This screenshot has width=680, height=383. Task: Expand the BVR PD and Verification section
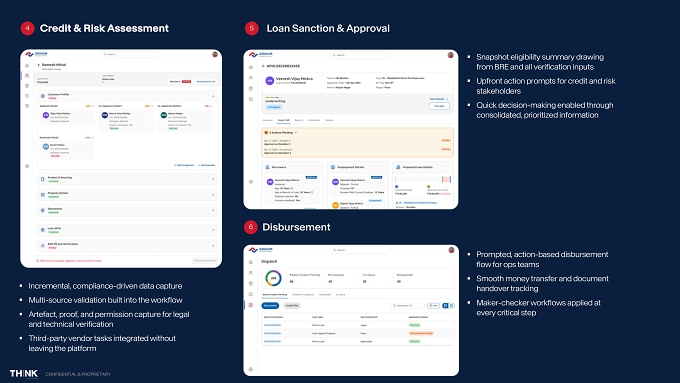point(213,246)
